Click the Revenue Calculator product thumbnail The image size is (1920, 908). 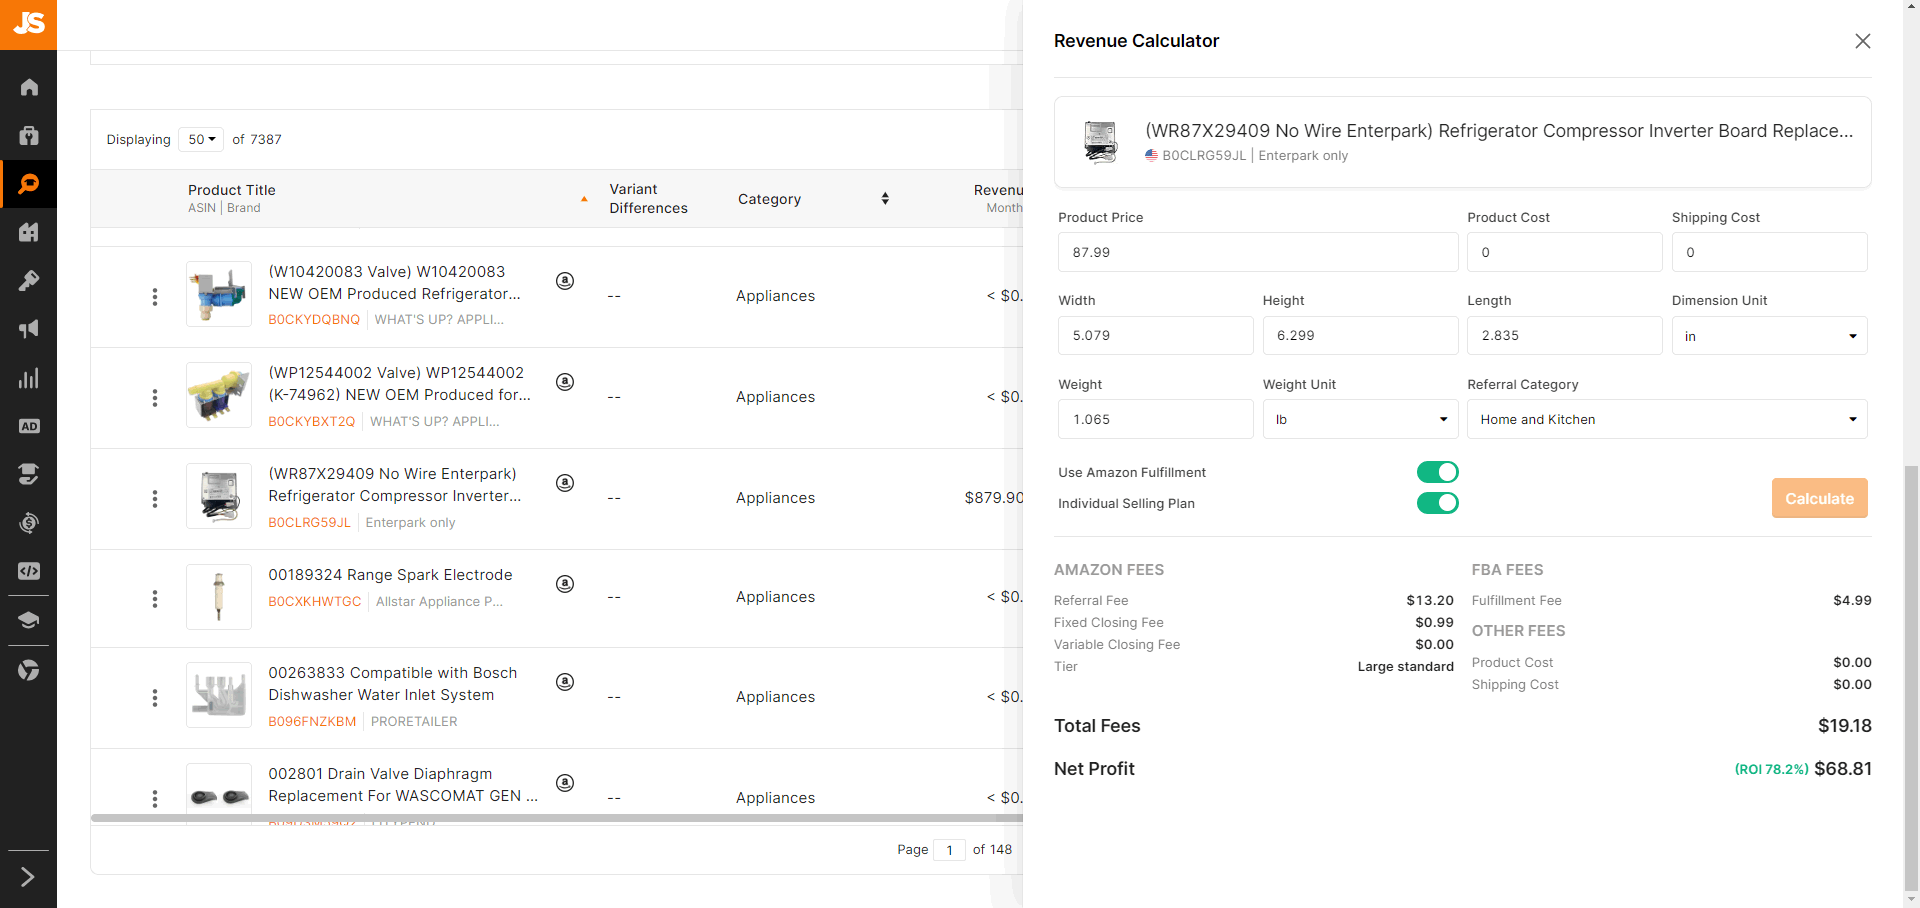1100,141
